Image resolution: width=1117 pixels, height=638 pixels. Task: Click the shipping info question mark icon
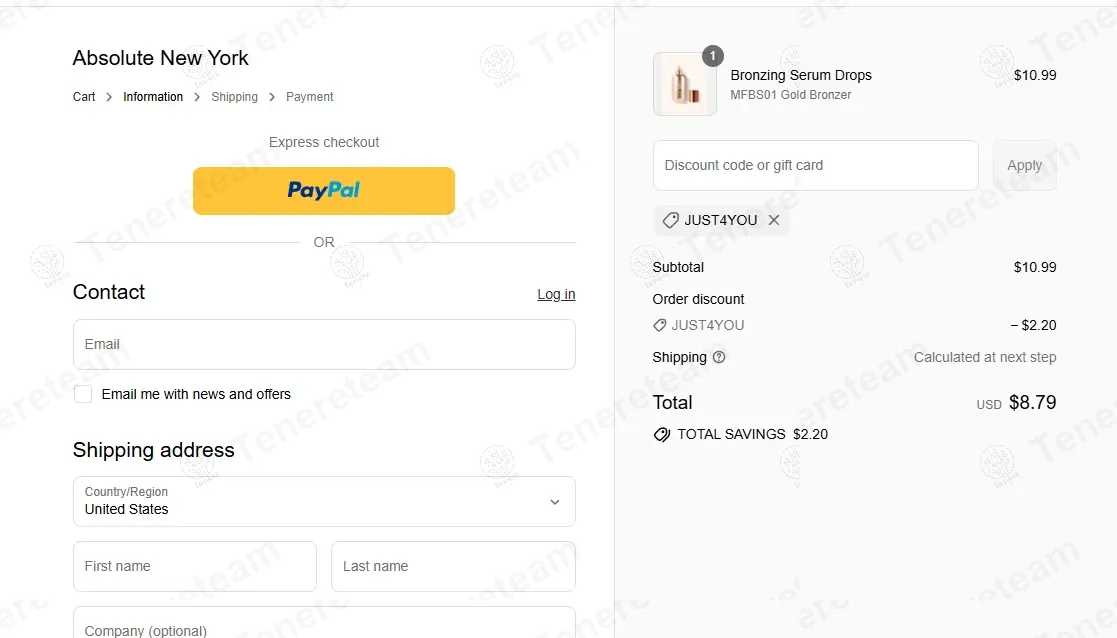719,357
